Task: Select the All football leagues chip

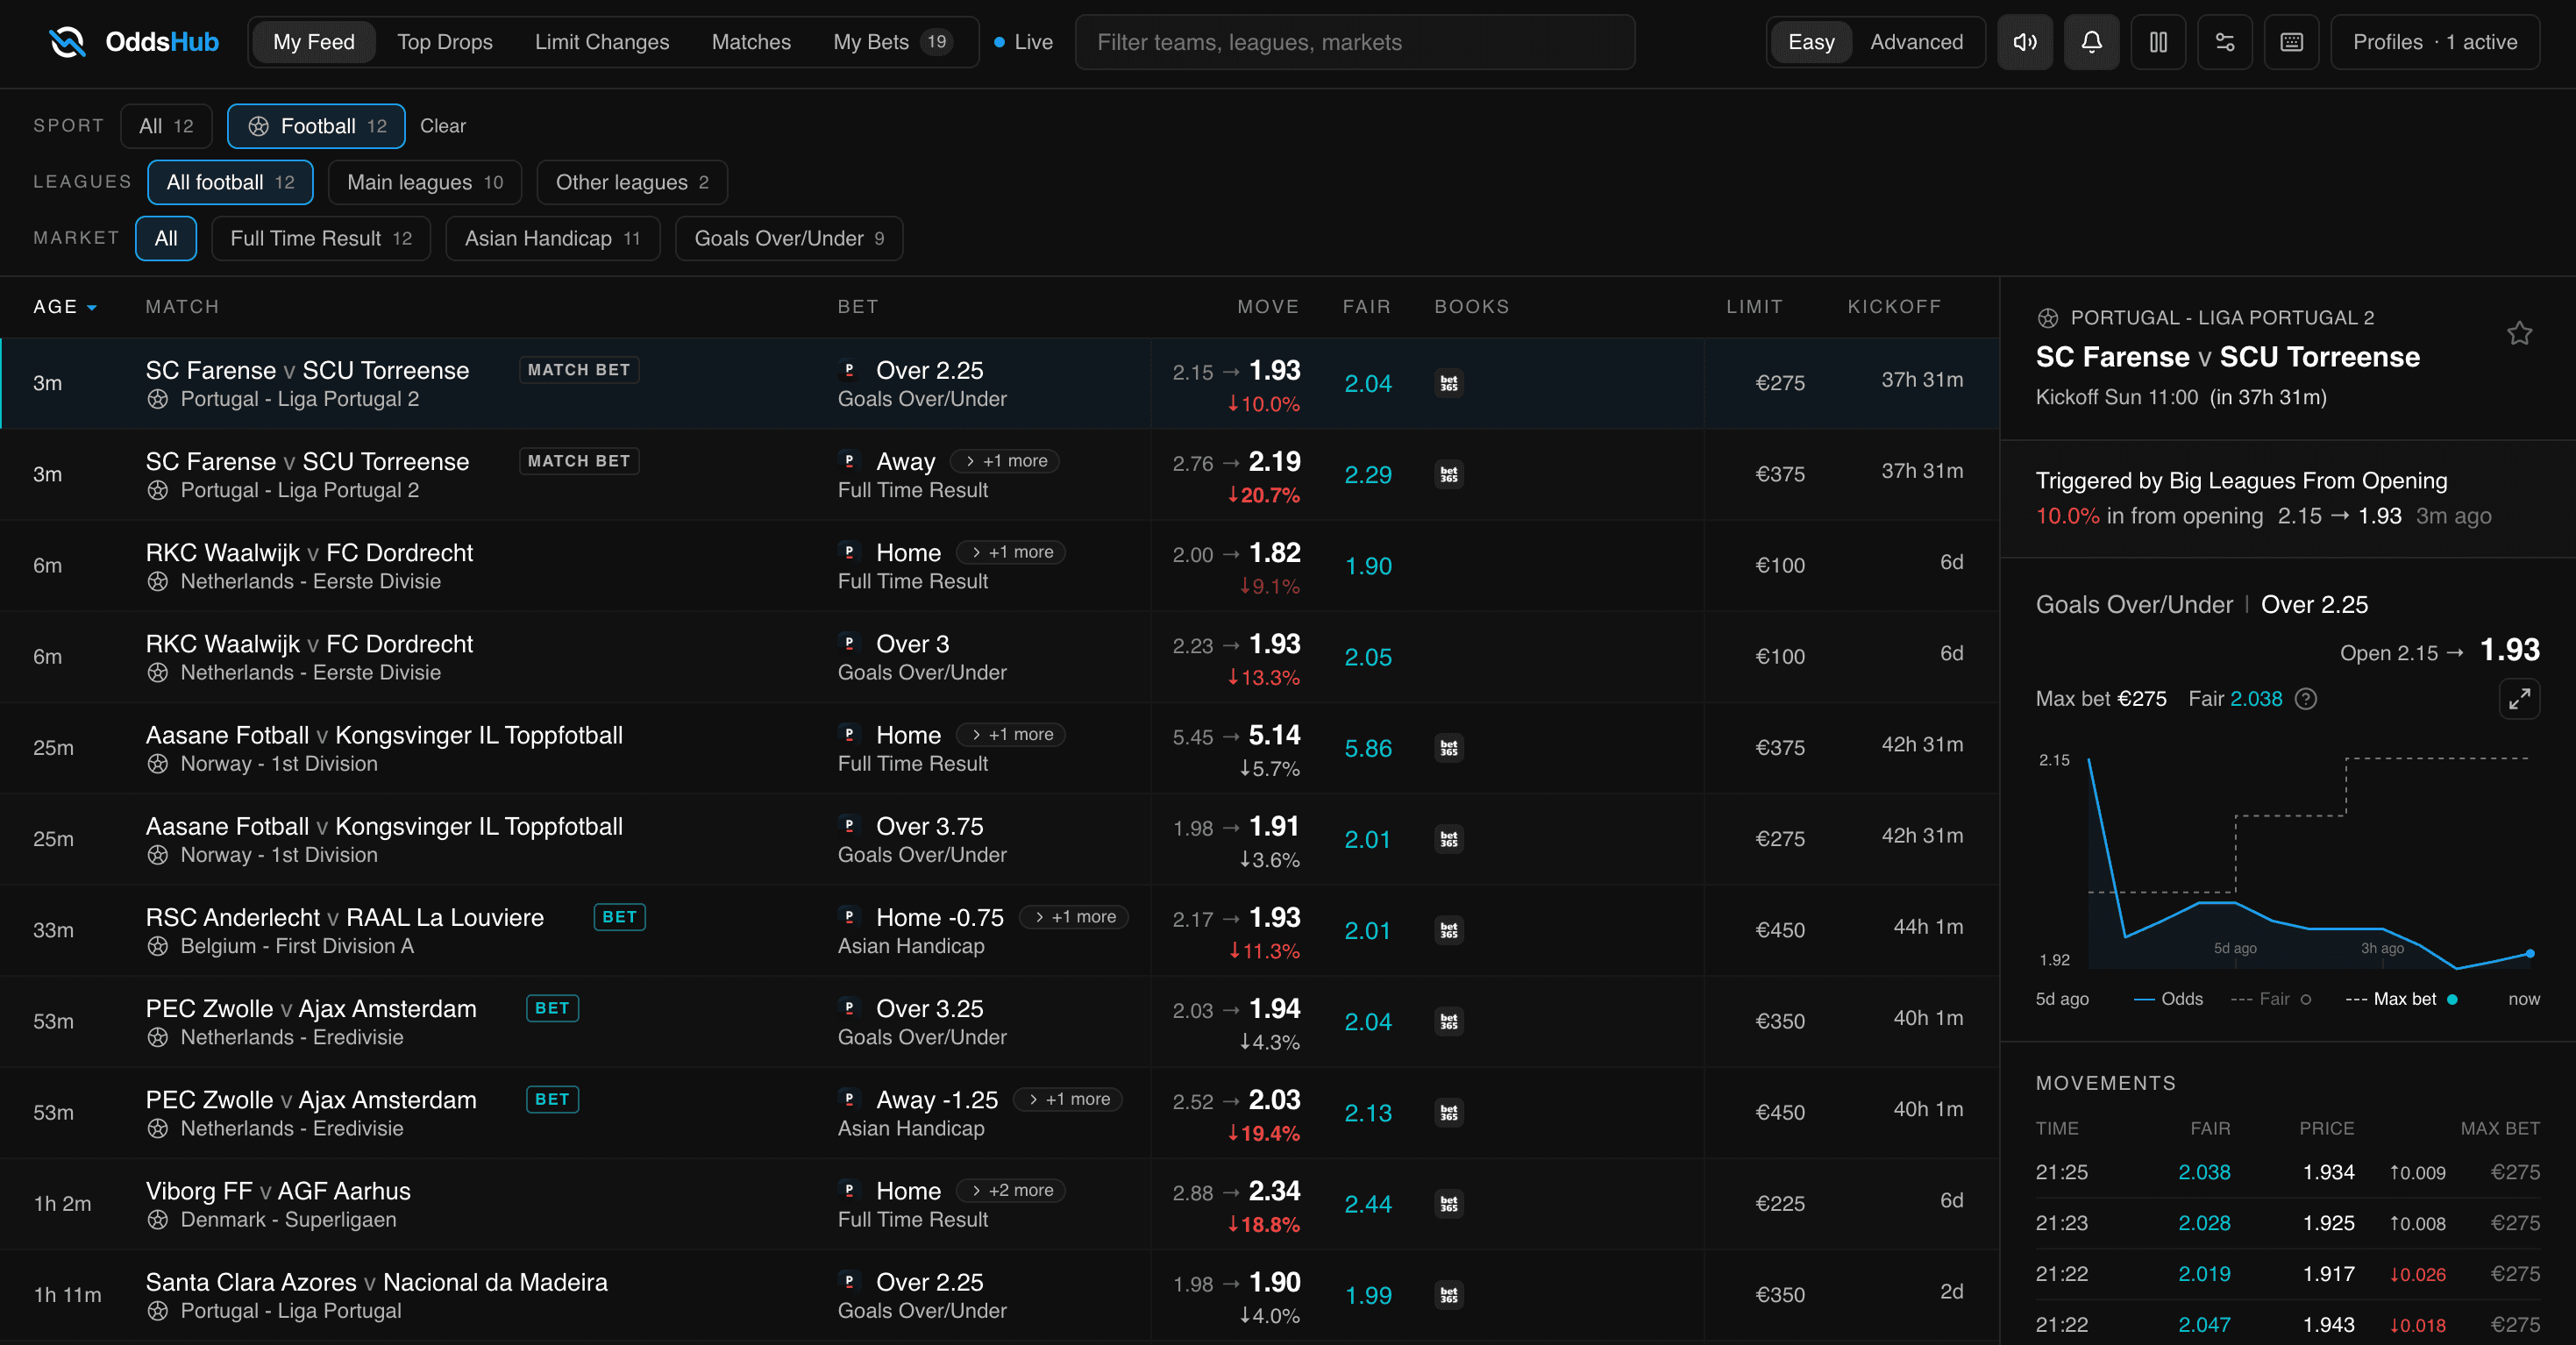Action: (x=230, y=182)
